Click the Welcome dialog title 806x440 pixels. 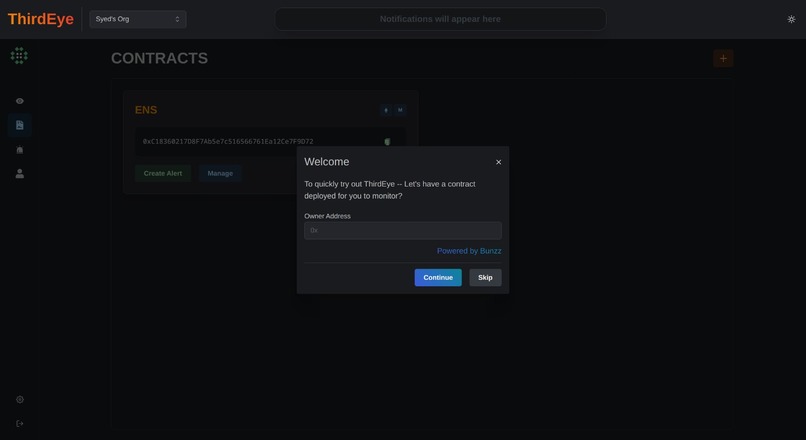(327, 162)
